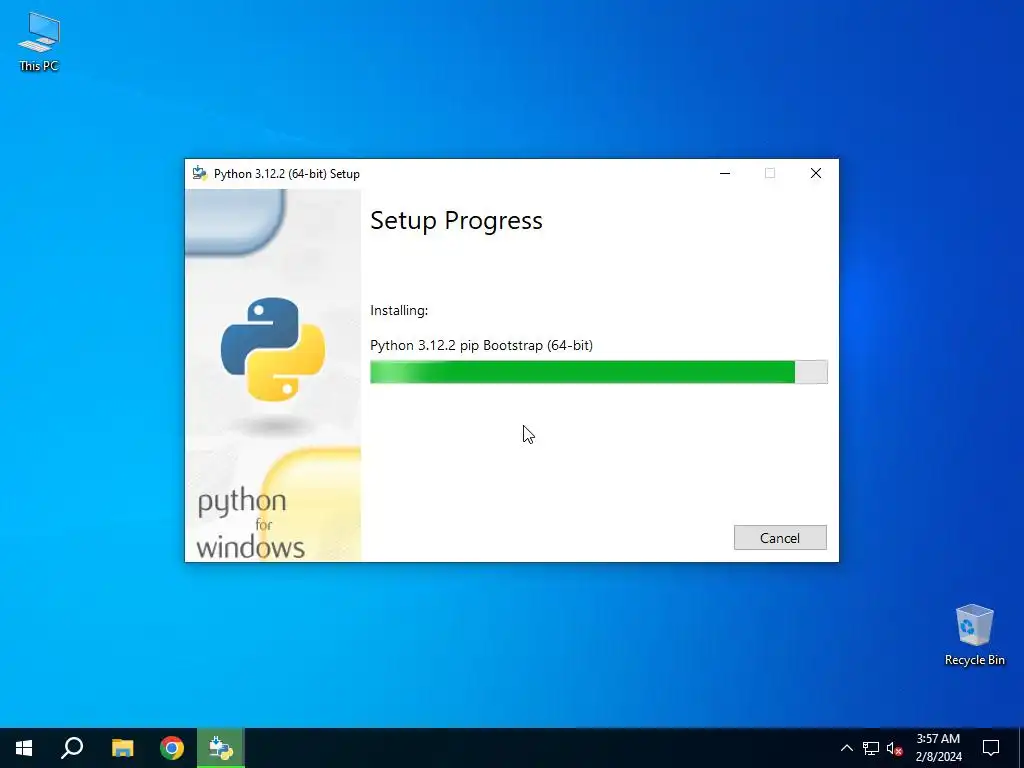Open the network status tray icon
Viewport: 1024px width, 768px height.
pos(871,748)
